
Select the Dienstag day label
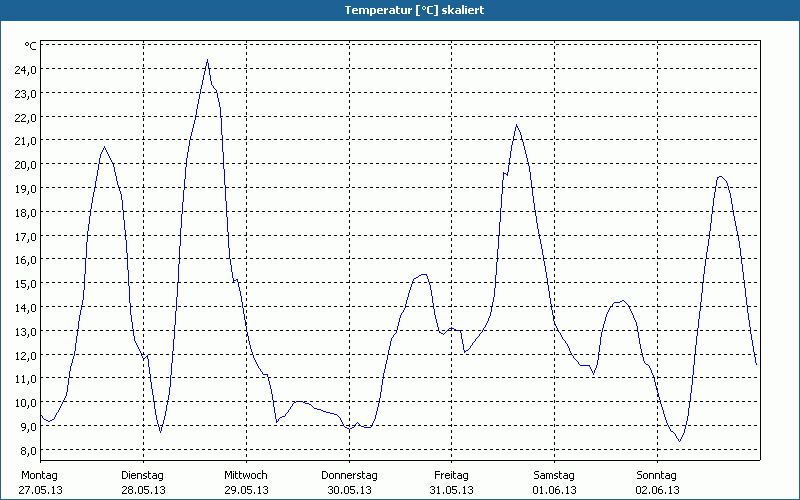coord(142,475)
